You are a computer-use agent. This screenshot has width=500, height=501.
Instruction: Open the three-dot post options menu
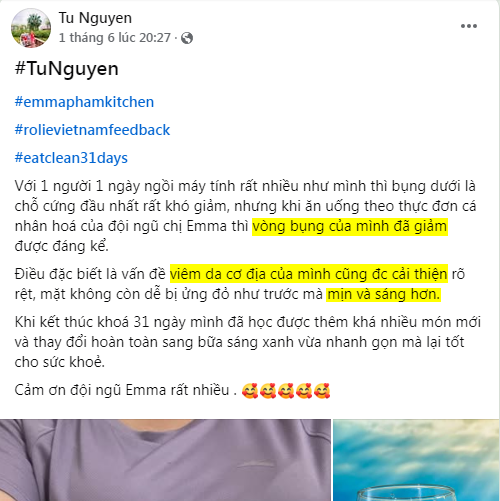coord(469,26)
